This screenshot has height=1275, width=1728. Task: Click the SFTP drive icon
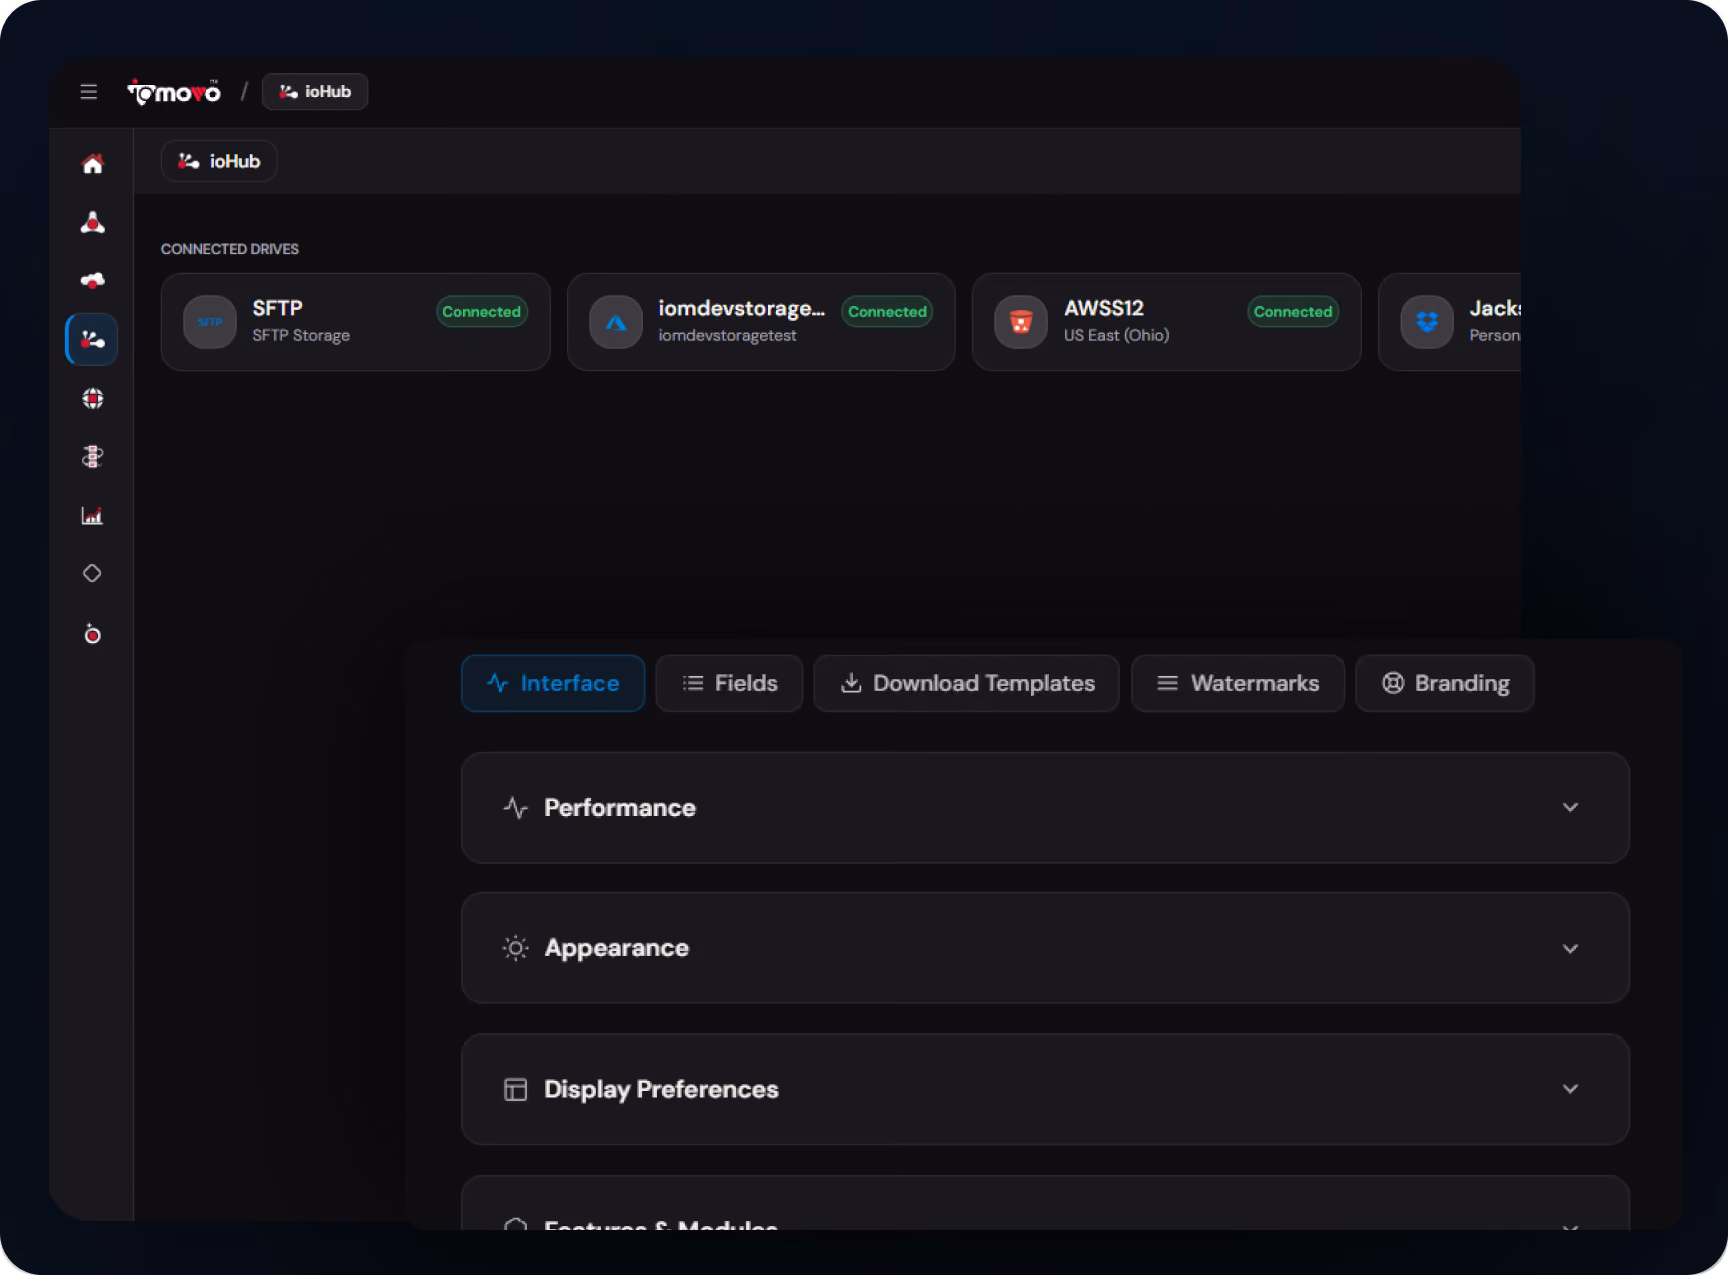coord(210,322)
